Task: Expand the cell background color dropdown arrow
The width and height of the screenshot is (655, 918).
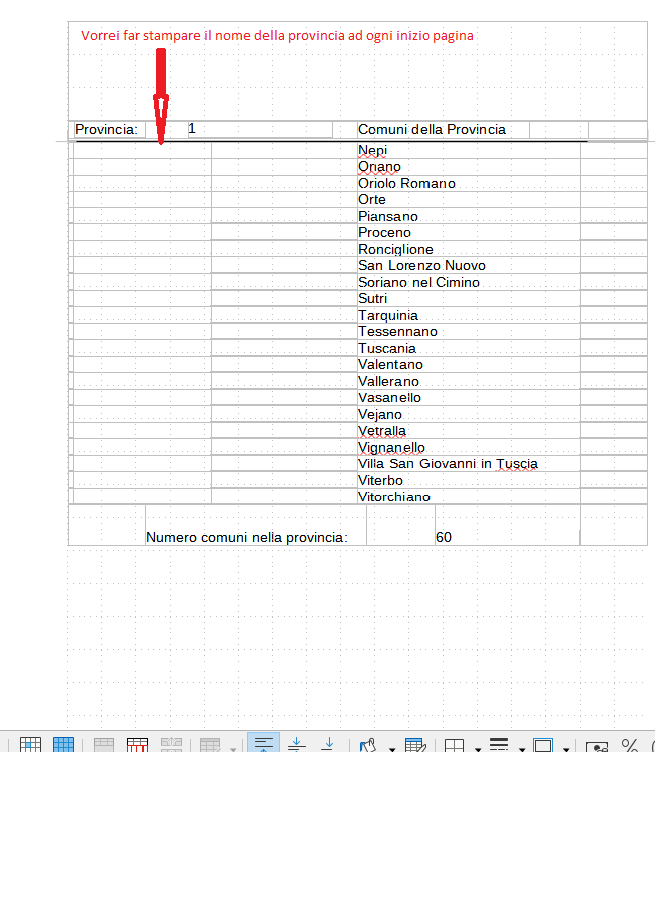Action: tap(392, 748)
